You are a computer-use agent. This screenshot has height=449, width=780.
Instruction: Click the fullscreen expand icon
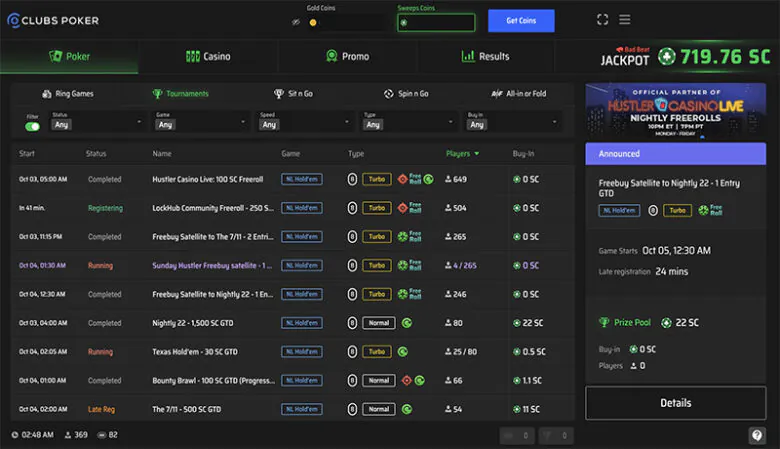click(x=602, y=20)
